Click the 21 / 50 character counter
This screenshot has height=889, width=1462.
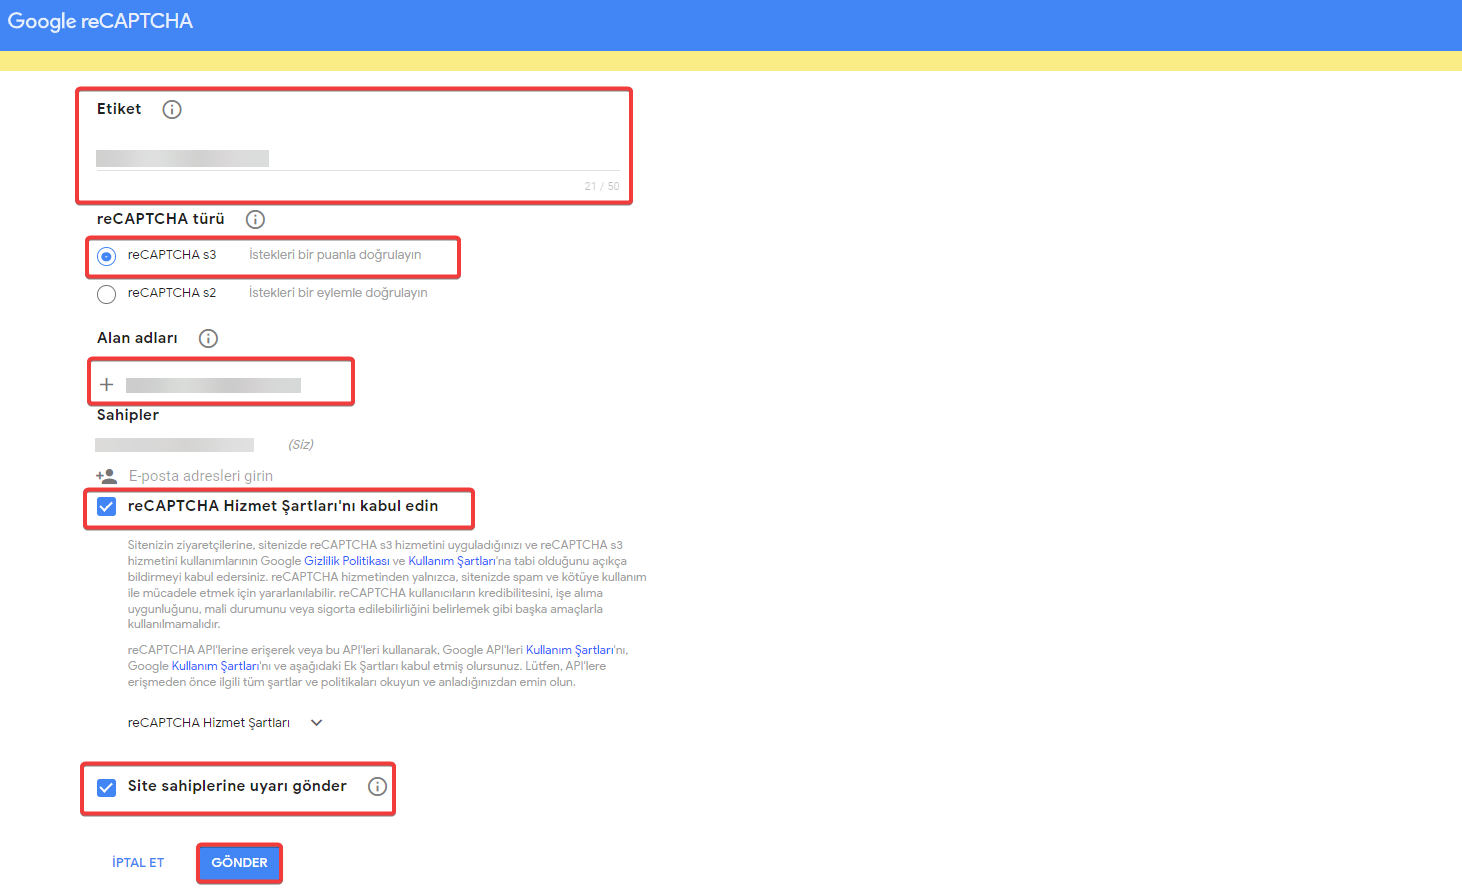(602, 187)
